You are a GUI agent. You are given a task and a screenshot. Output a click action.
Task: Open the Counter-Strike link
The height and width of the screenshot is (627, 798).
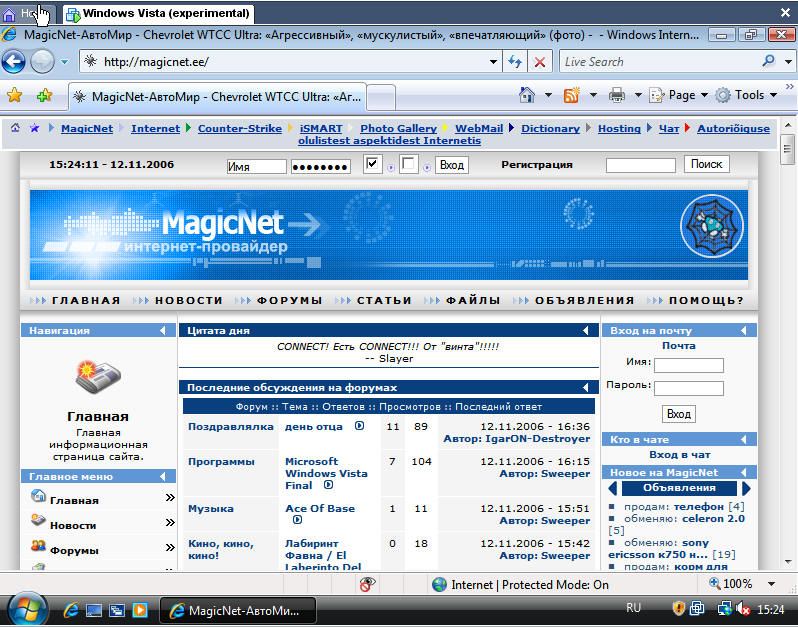click(x=240, y=129)
